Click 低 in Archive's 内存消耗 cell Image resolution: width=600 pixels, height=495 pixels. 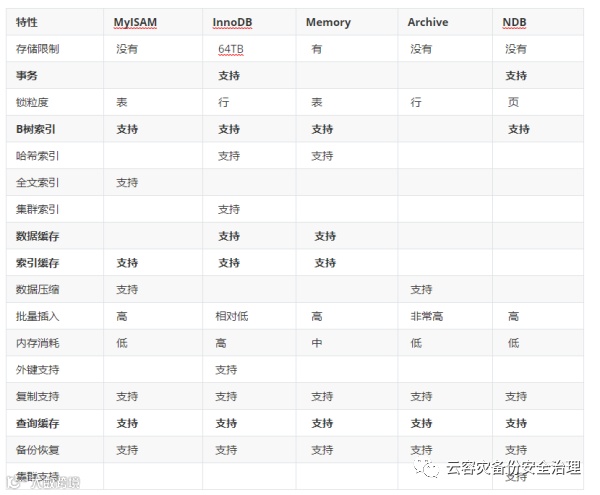[x=416, y=343]
